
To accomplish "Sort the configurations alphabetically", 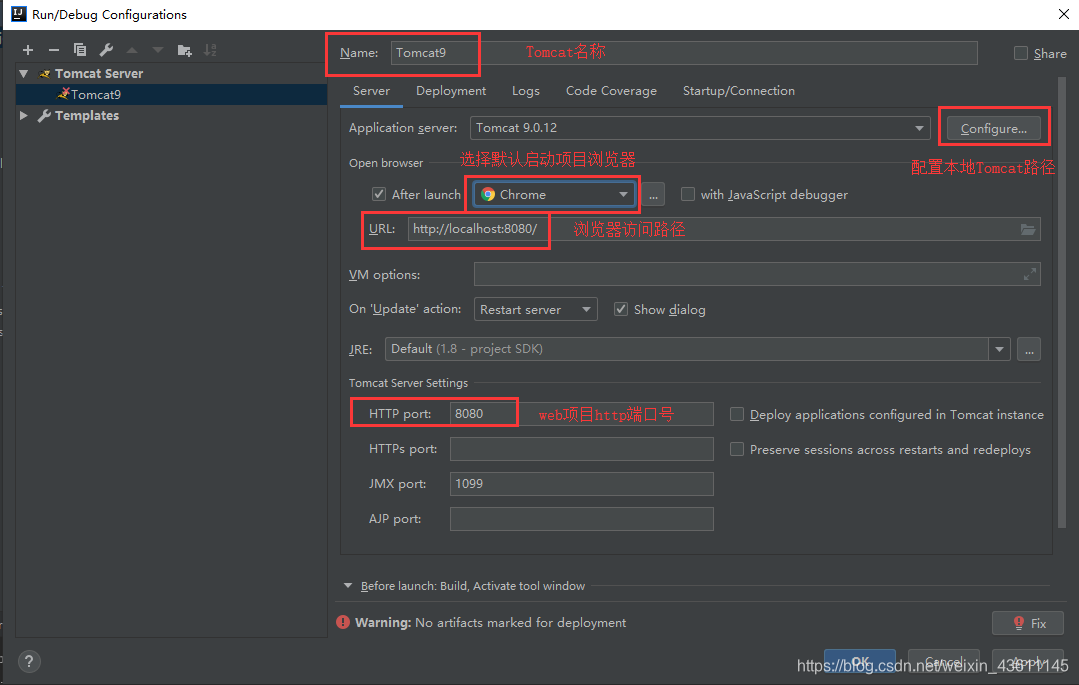I will pyautogui.click(x=210, y=50).
